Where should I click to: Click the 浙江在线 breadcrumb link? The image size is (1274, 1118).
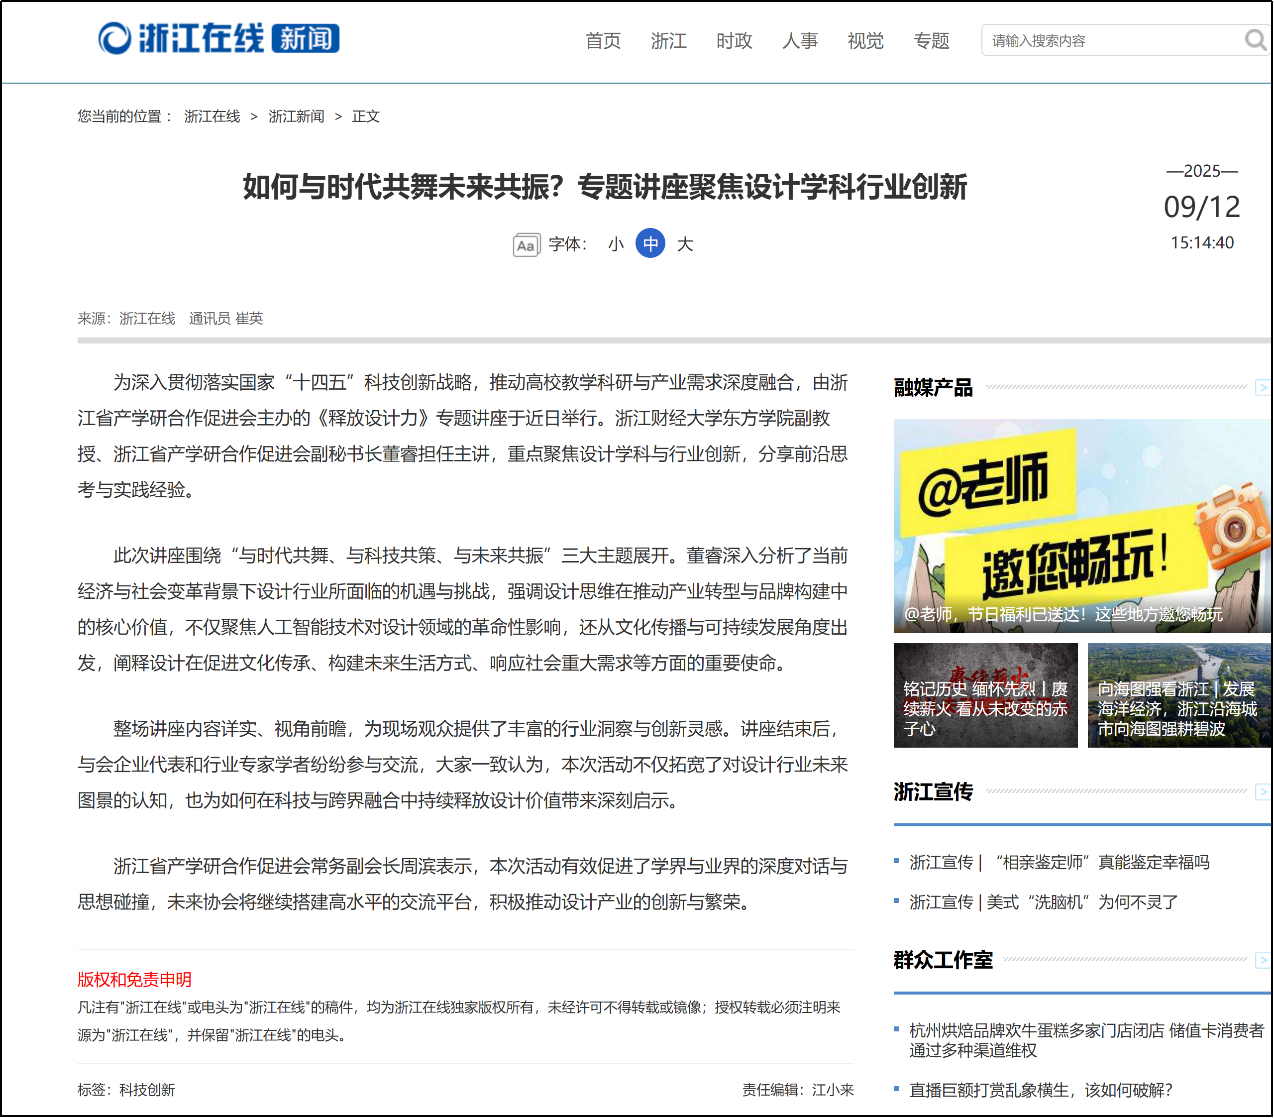coord(212,117)
